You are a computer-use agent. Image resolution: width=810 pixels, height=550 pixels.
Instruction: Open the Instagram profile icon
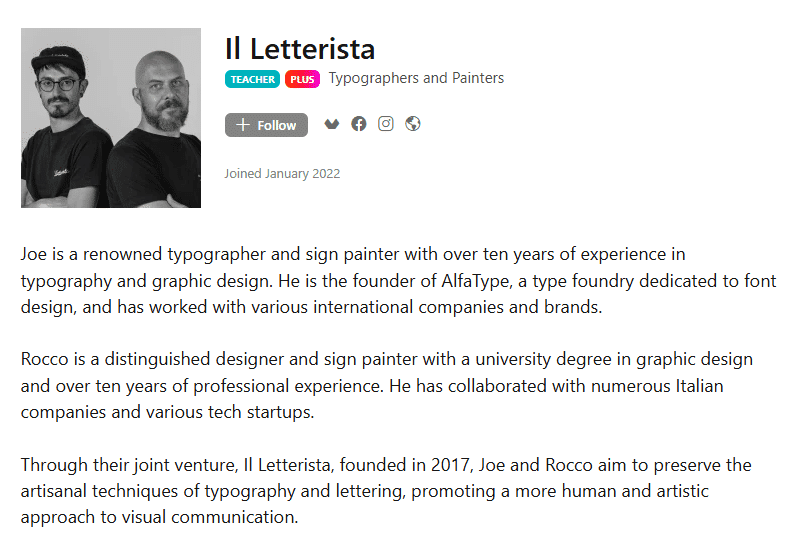tap(386, 124)
